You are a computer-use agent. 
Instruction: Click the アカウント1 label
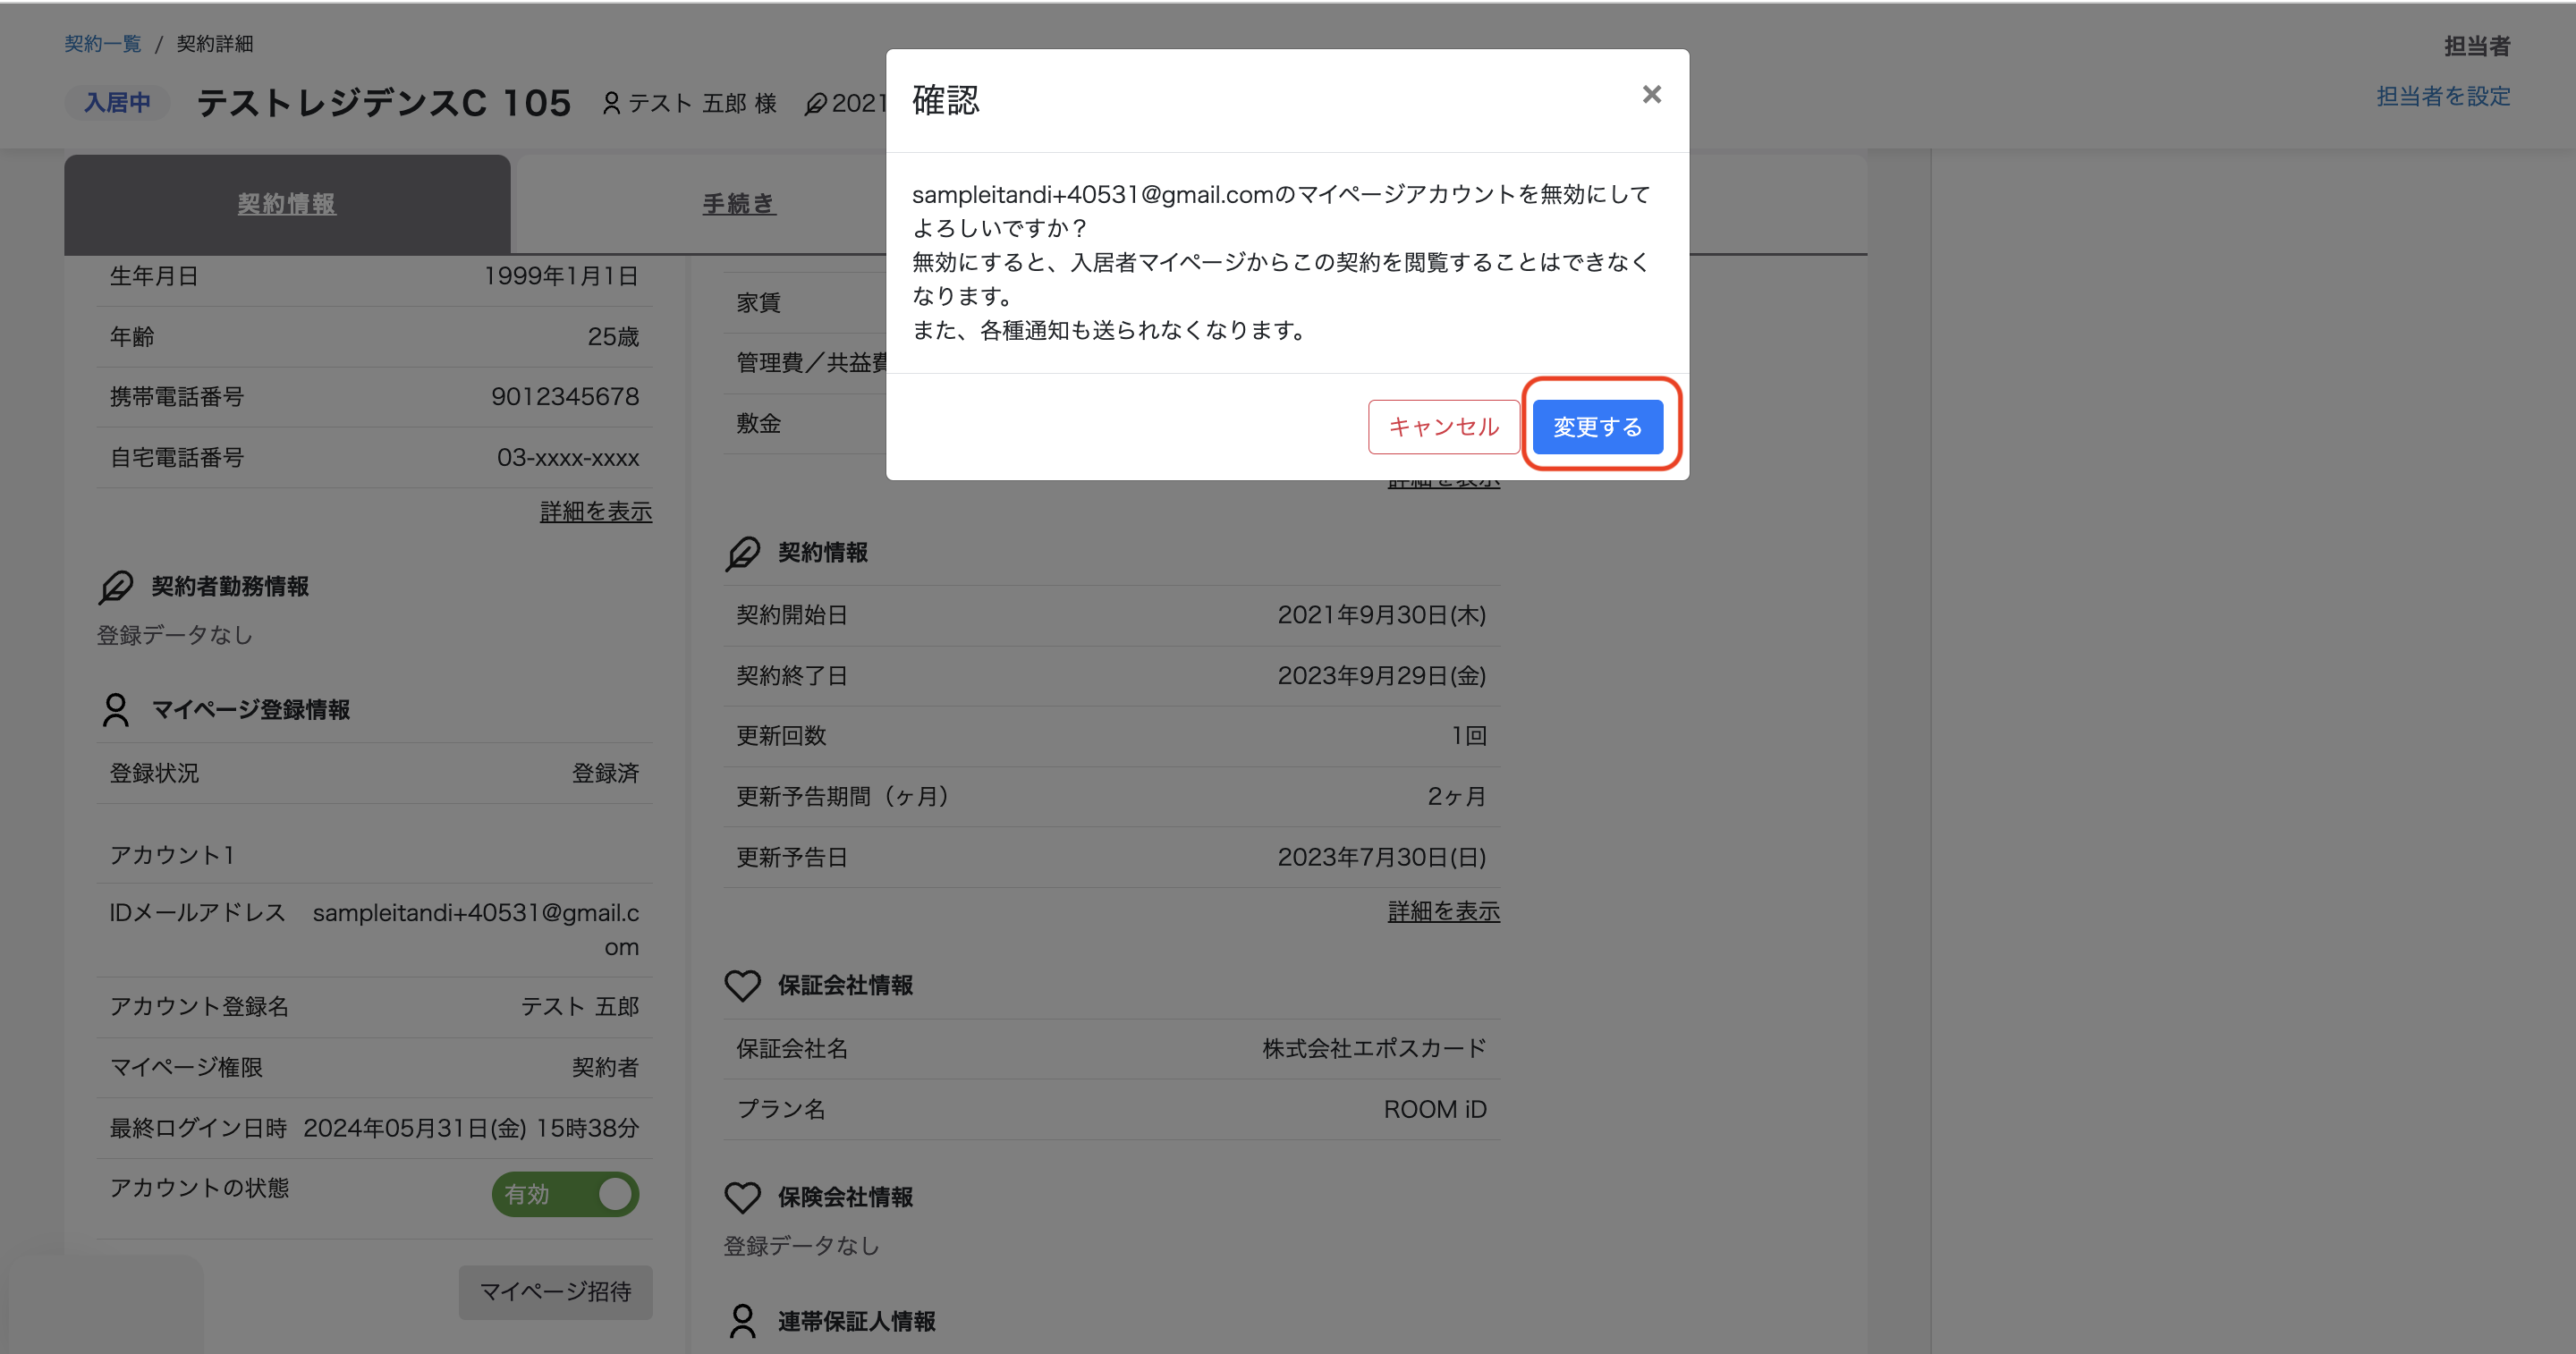(x=172, y=855)
